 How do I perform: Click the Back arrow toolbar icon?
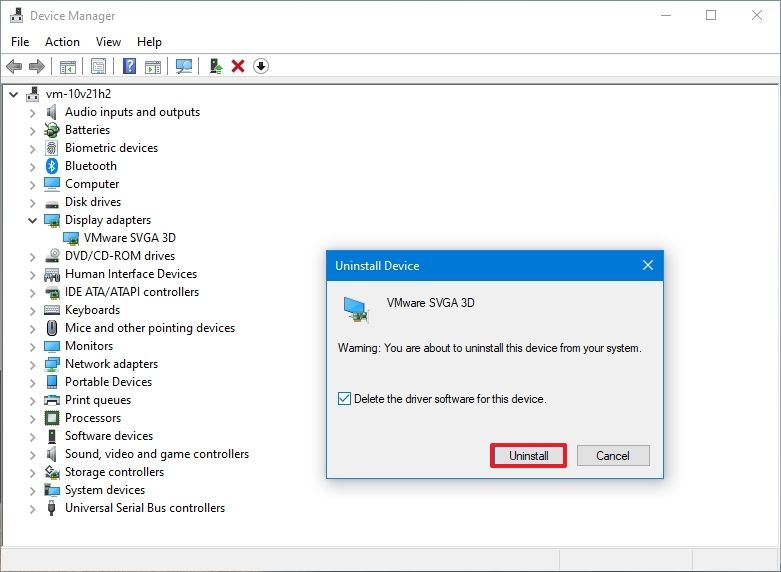[x=14, y=66]
